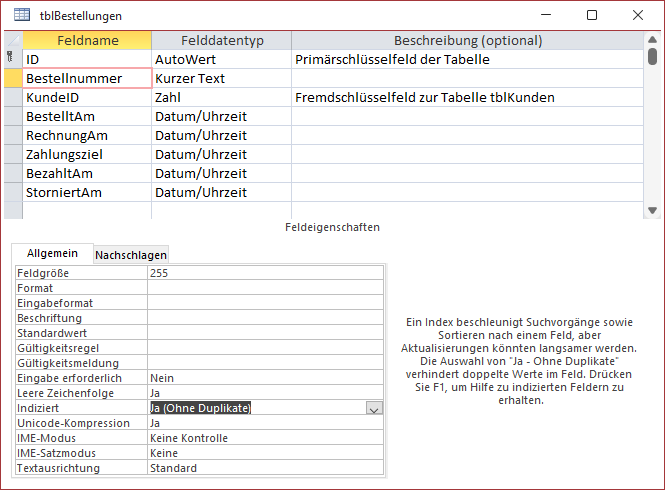
Task: Click the Indiziert property label
Action: (x=81, y=408)
